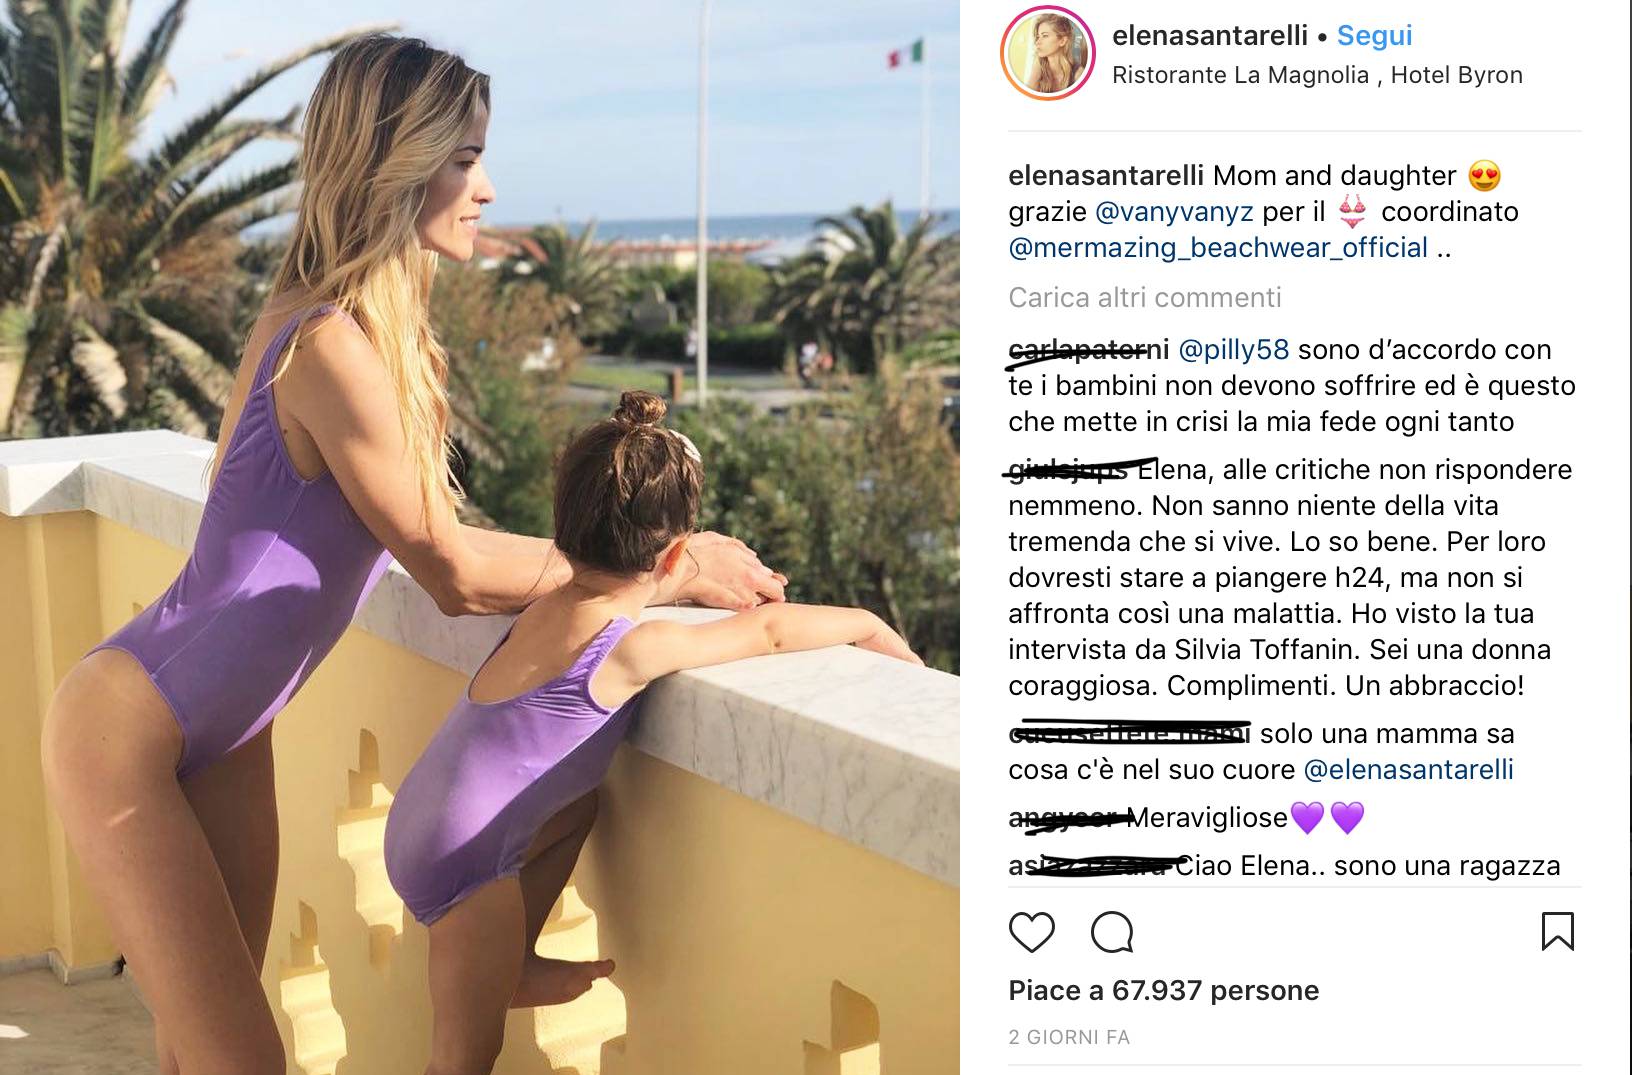This screenshot has height=1075, width=1632.
Task: View likes list Piace a 67.937 persone
Action: pyautogui.click(x=1164, y=991)
